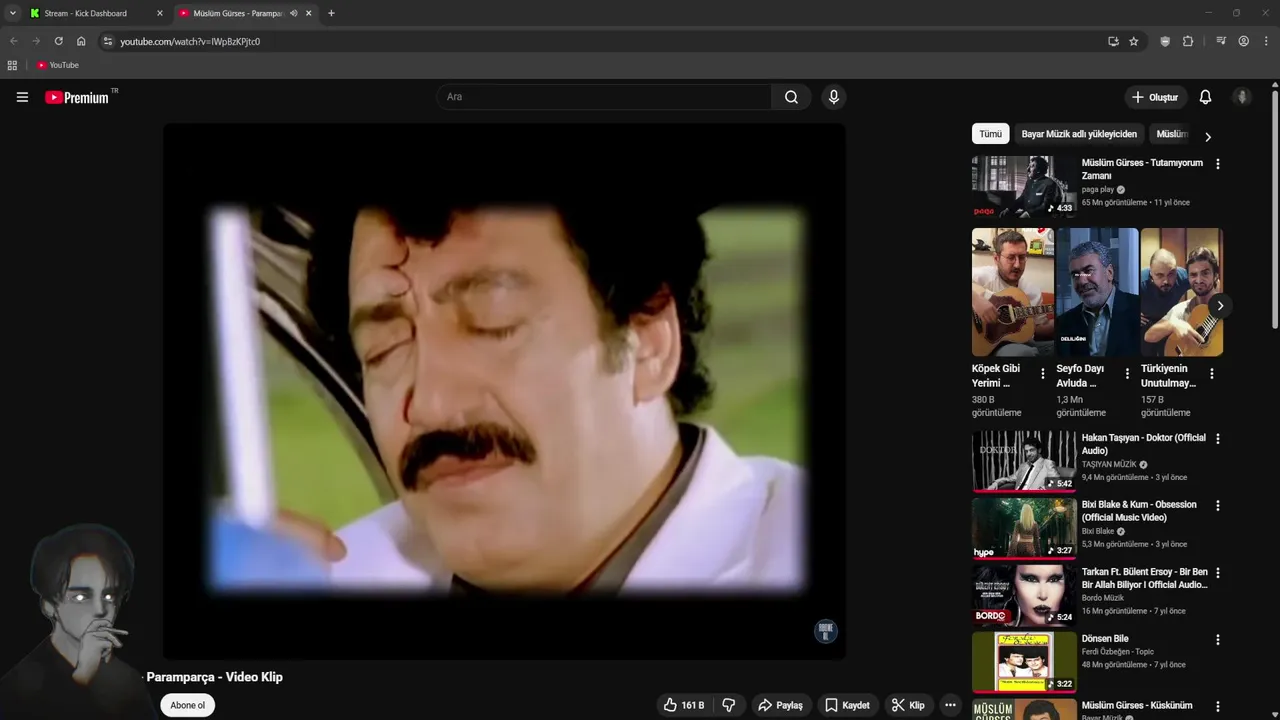Open Hakan Taşıyan - Doktor video title
The image size is (1280, 720).
[1143, 444]
